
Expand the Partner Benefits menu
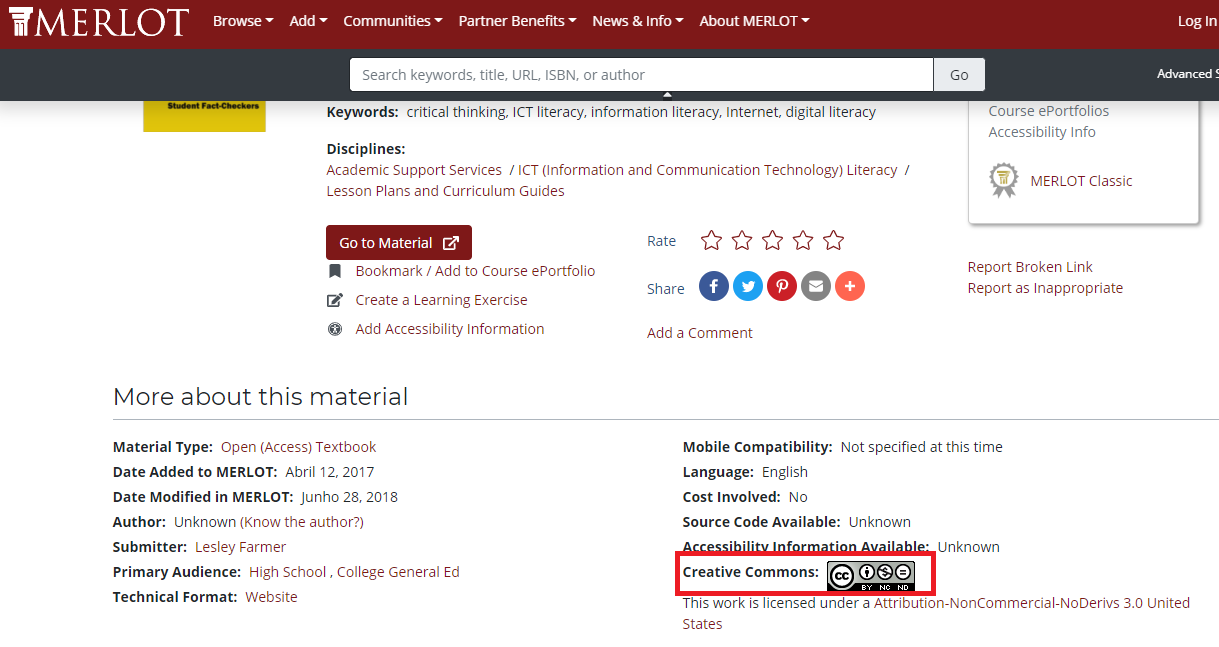[x=517, y=21]
